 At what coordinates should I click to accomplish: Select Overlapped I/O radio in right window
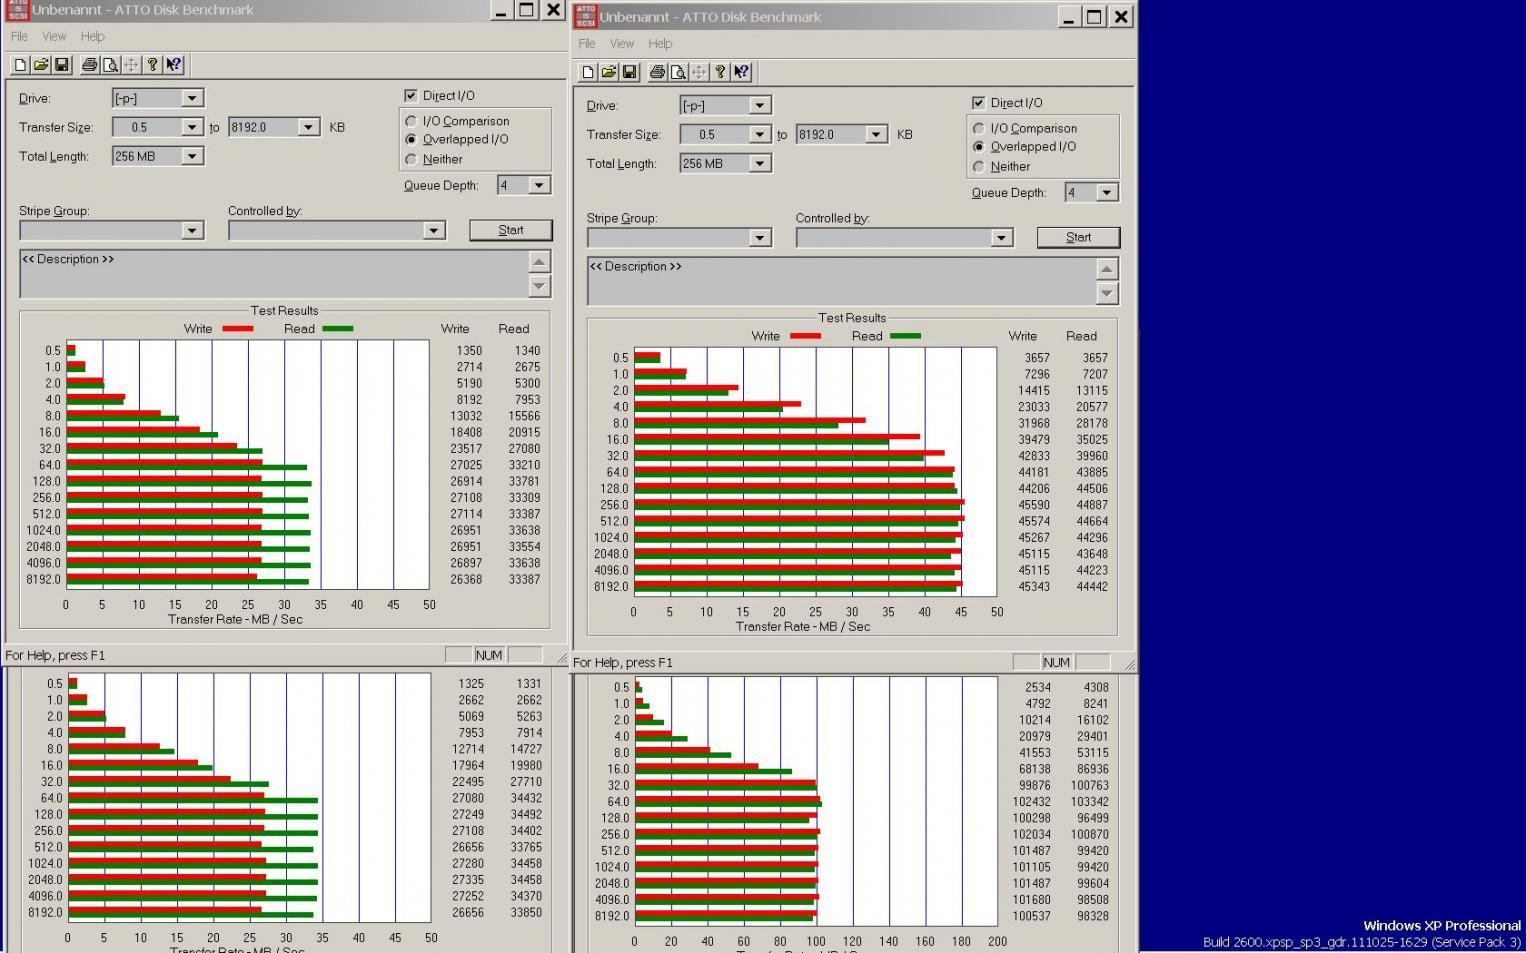pyautogui.click(x=979, y=147)
